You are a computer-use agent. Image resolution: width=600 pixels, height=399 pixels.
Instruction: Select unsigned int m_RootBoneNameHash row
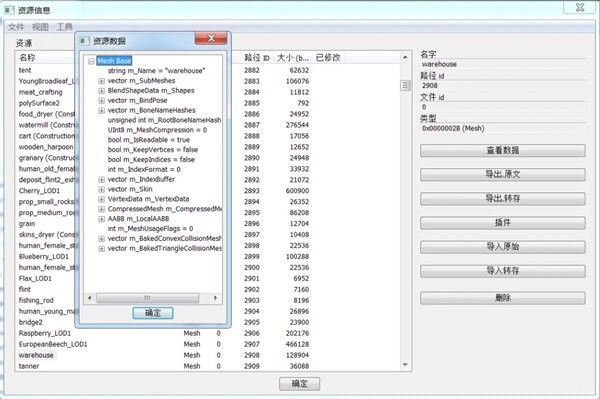pyautogui.click(x=164, y=120)
